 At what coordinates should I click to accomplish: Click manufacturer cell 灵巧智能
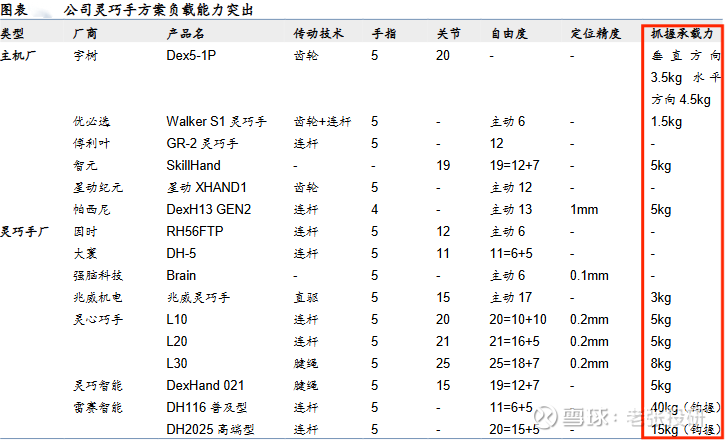[x=98, y=385]
